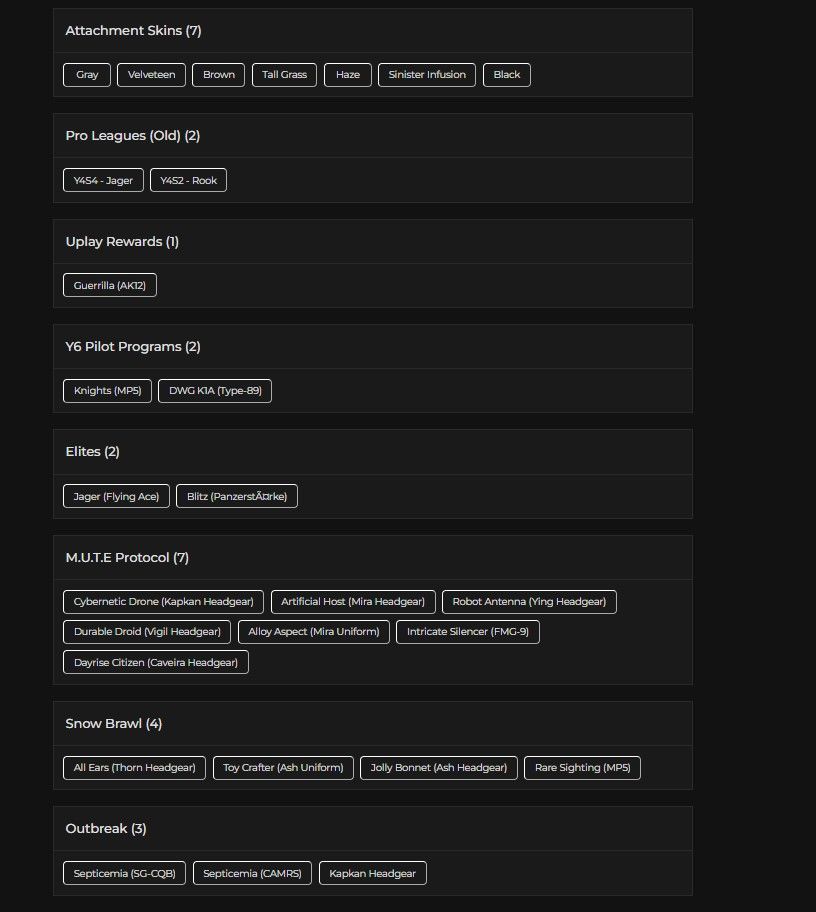Click Alloy Aspect (Mira Uniform) tag

[314, 632]
